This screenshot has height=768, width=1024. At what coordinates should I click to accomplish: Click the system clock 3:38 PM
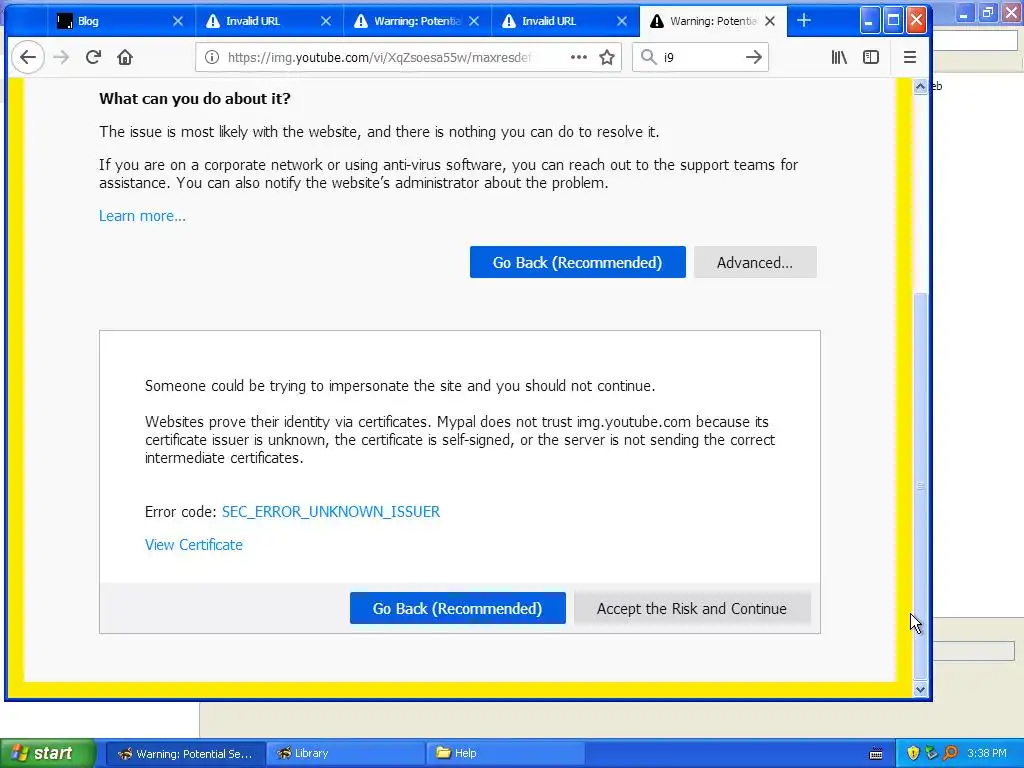click(987, 754)
